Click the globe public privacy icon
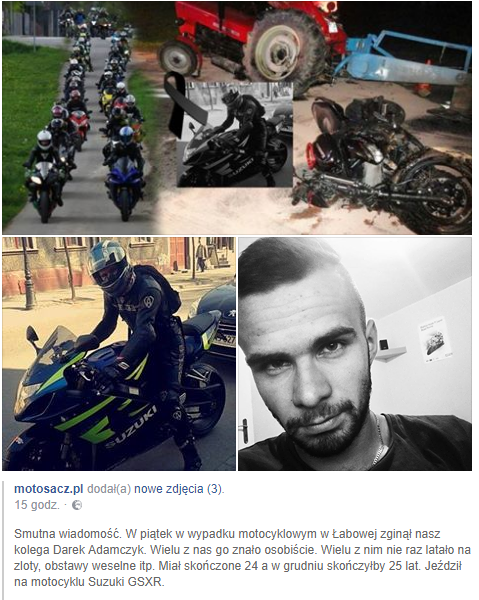The image size is (479, 600). point(77,505)
